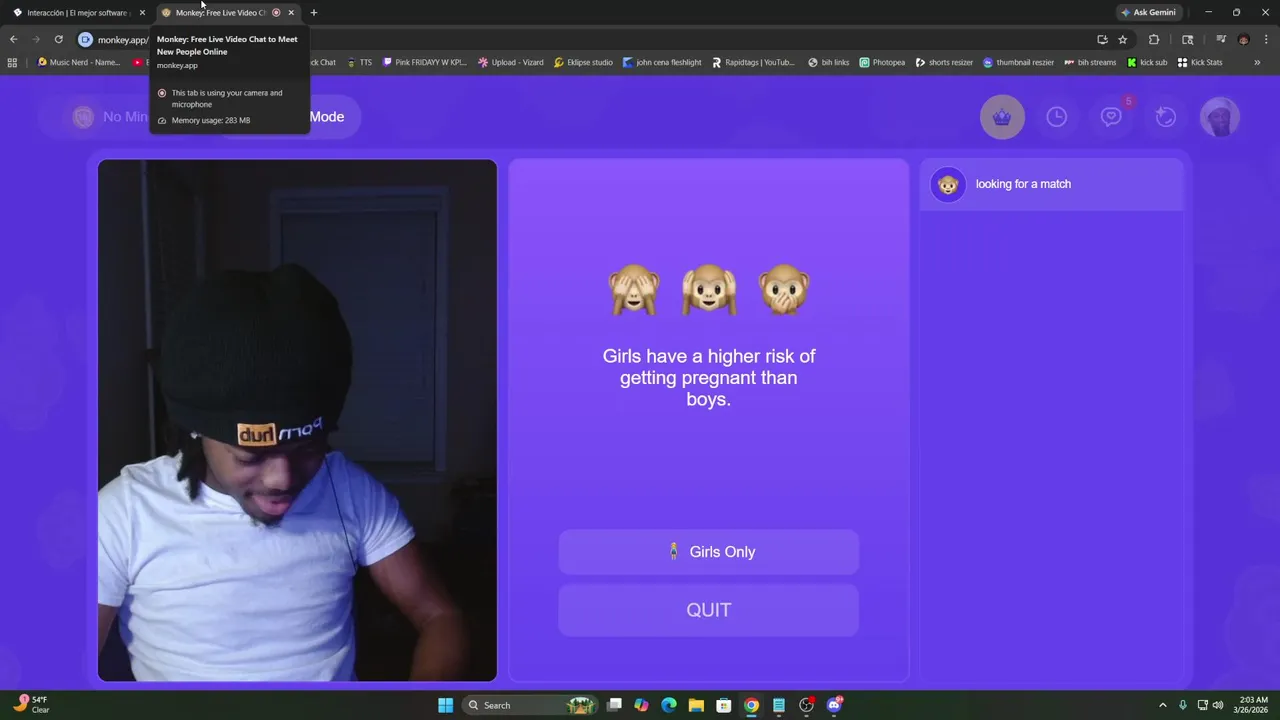Open Kick Stats bookmark

tap(1200, 62)
